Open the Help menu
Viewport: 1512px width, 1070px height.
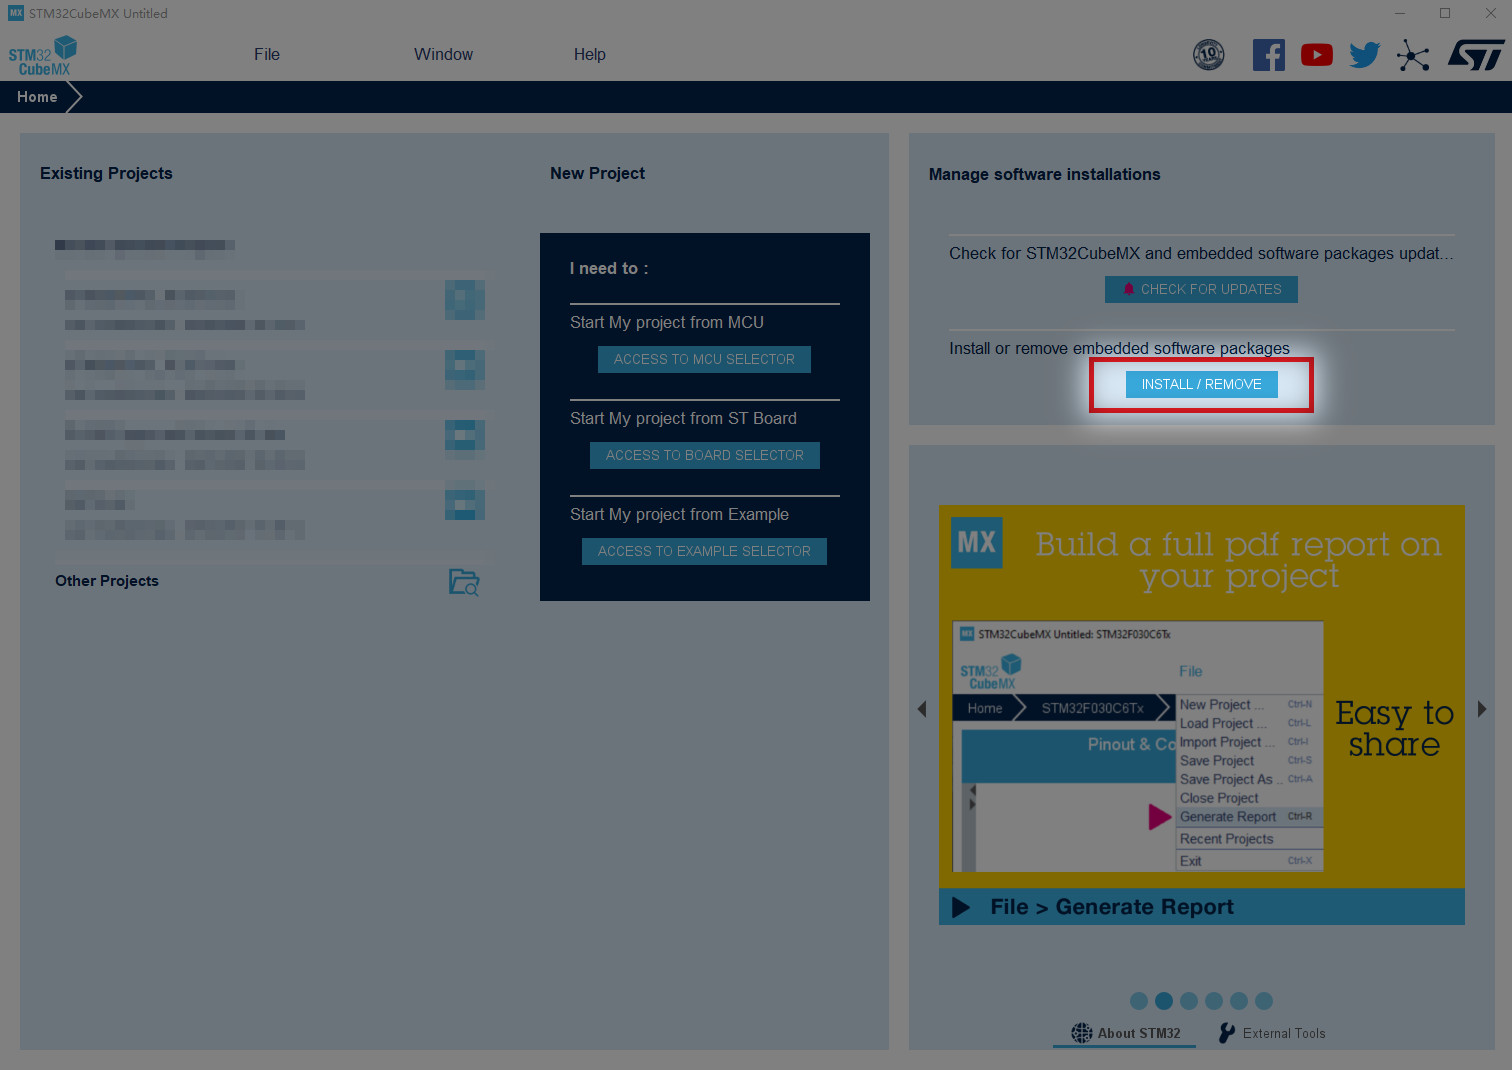click(590, 54)
